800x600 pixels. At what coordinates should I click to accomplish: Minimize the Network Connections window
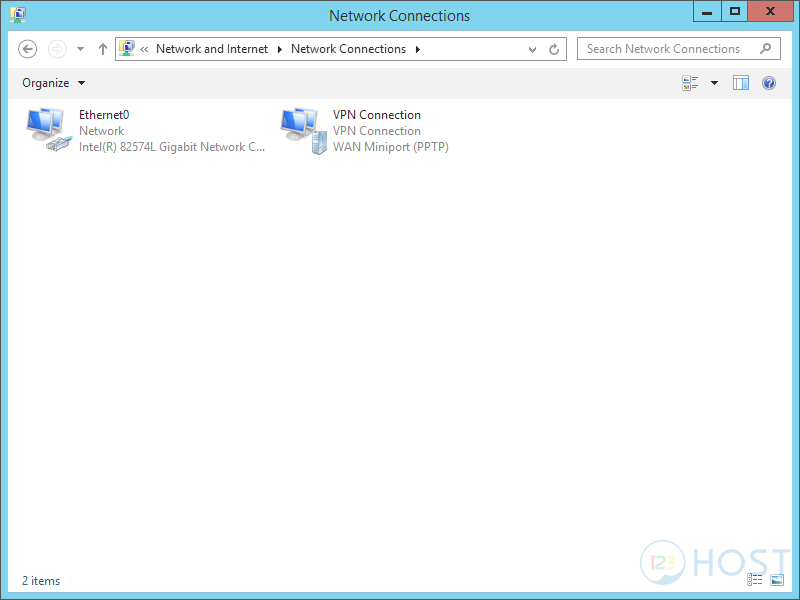[x=707, y=12]
